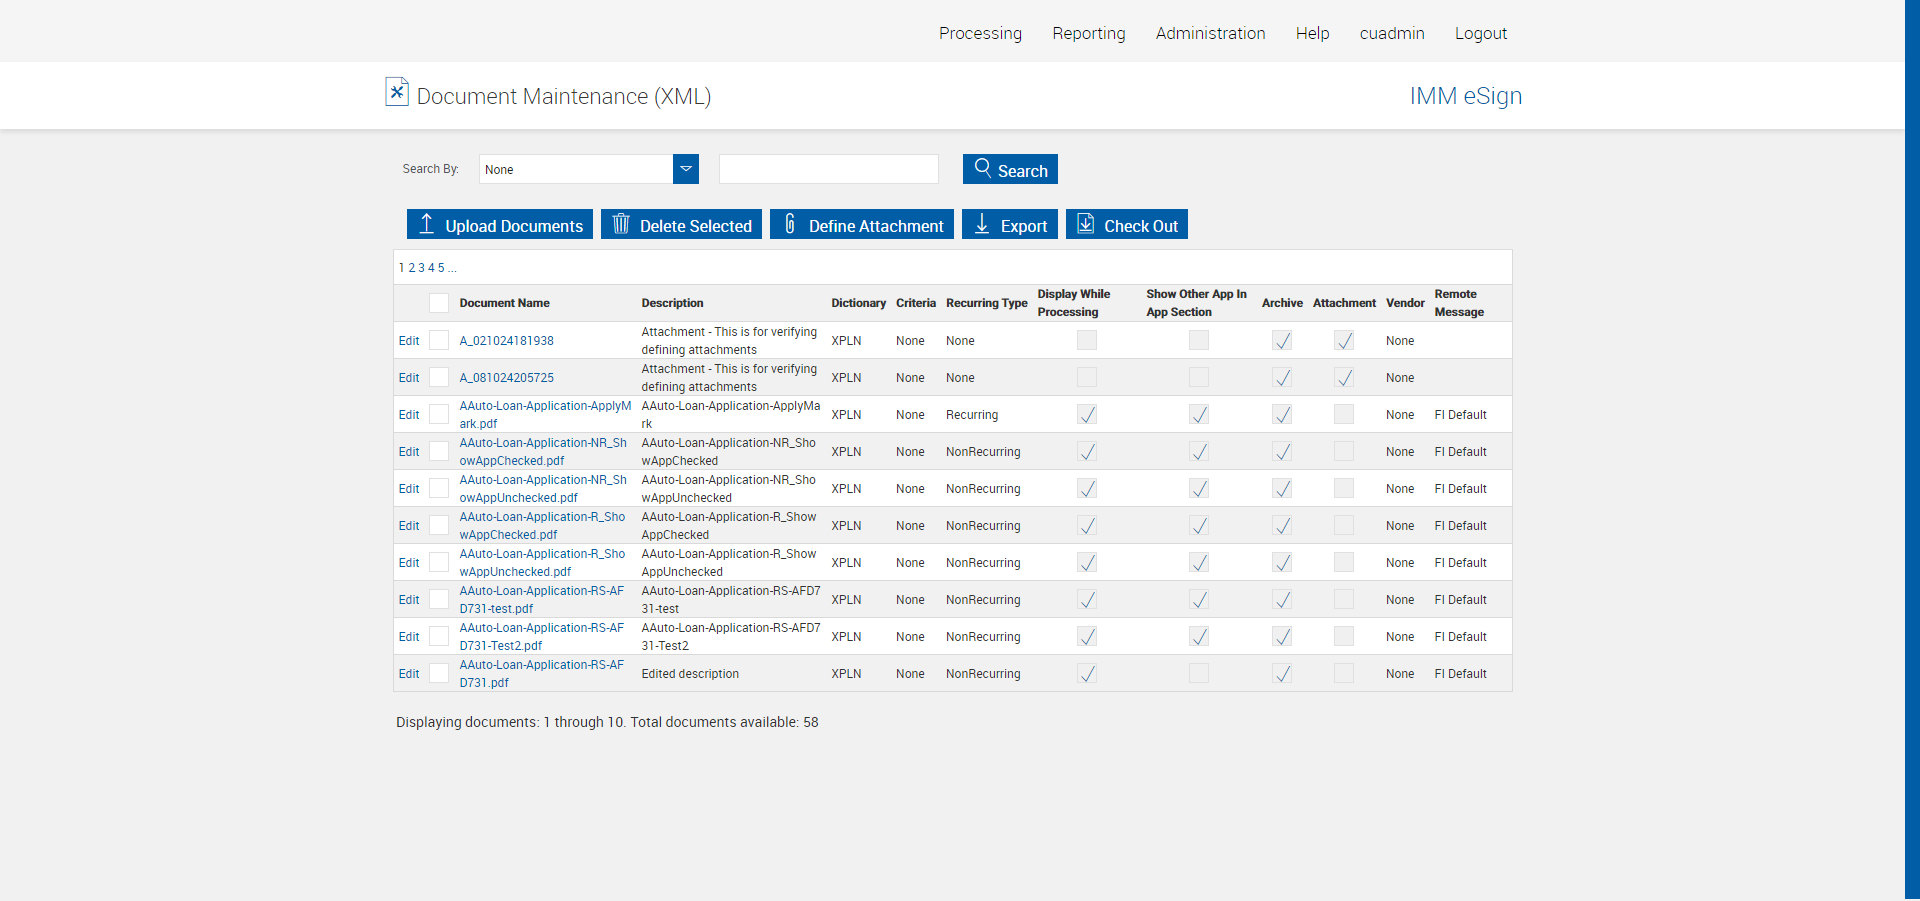Screen dimensions: 1920x901
Task: Click the search text input field
Action: pyautogui.click(x=828, y=169)
